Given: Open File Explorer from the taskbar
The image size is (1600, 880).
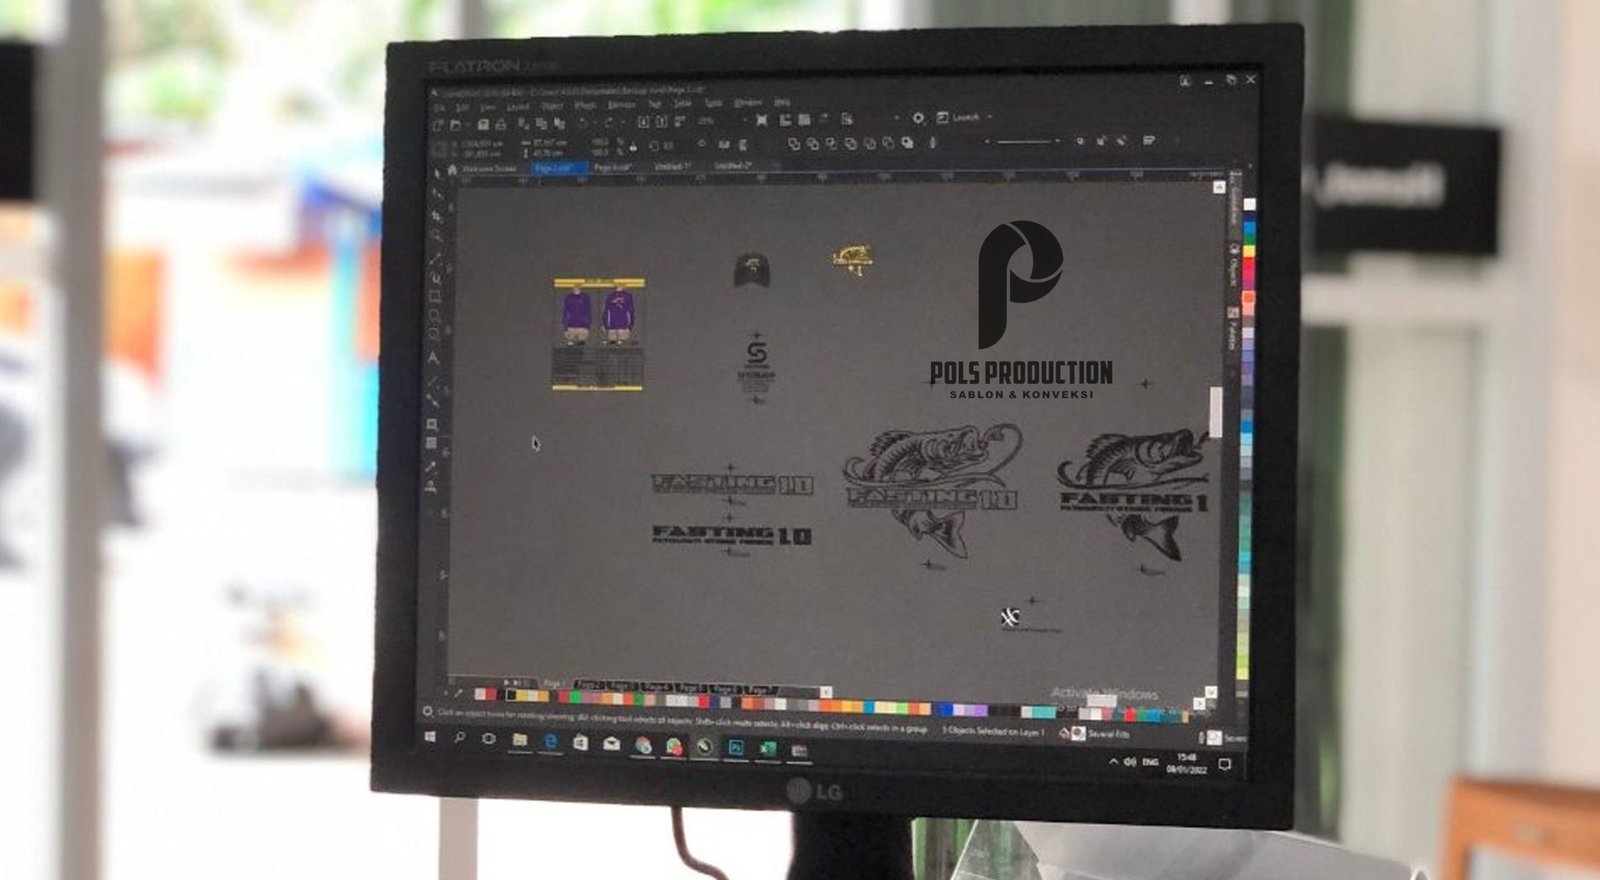Looking at the screenshot, I should click(520, 740).
